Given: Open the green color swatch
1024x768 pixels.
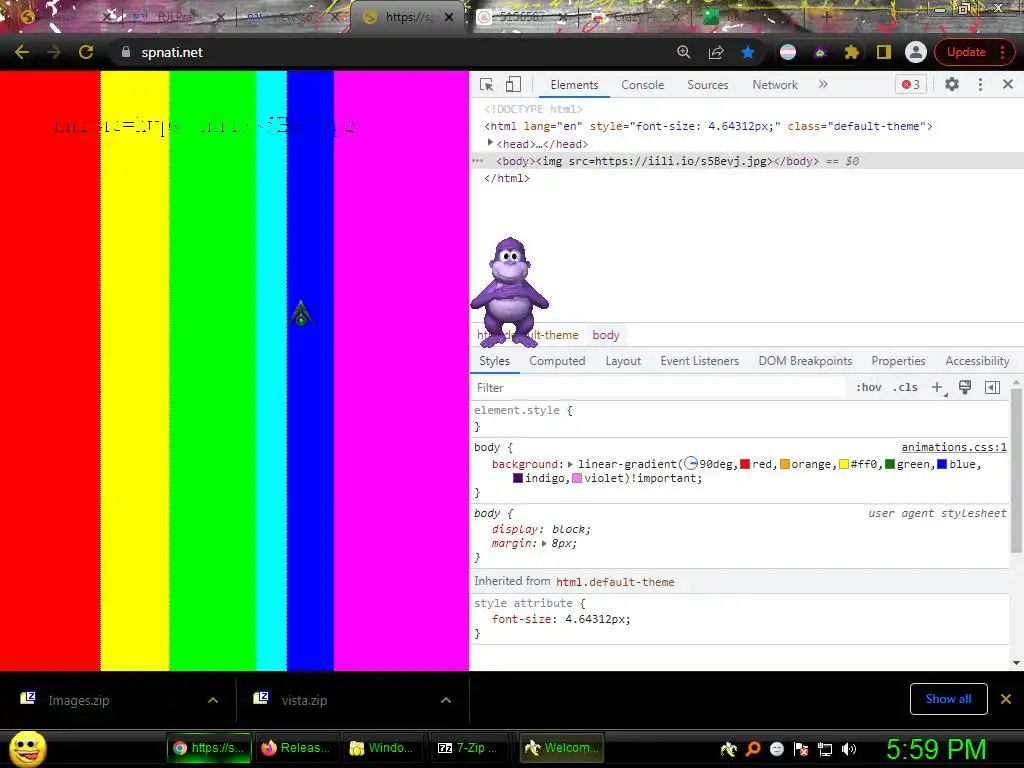Looking at the screenshot, I should [x=890, y=464].
